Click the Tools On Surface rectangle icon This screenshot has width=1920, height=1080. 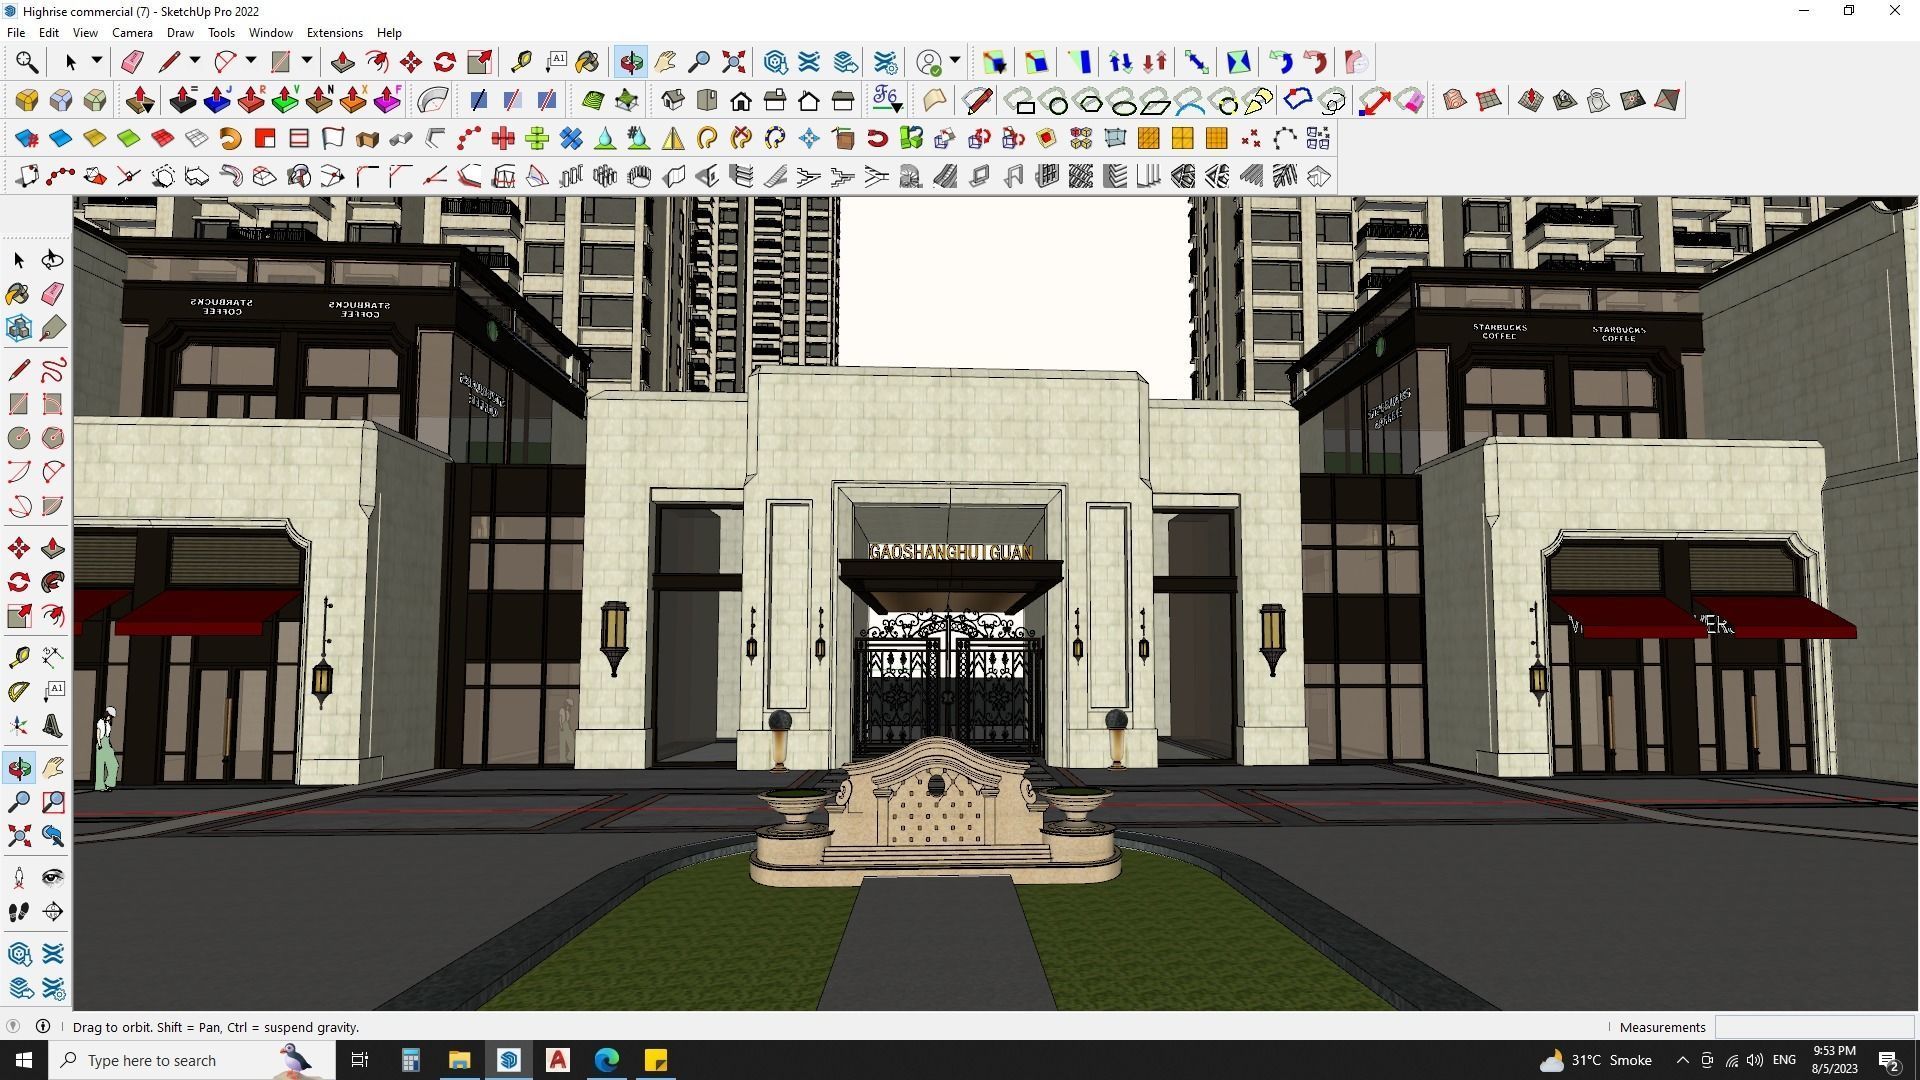click(x=1022, y=100)
